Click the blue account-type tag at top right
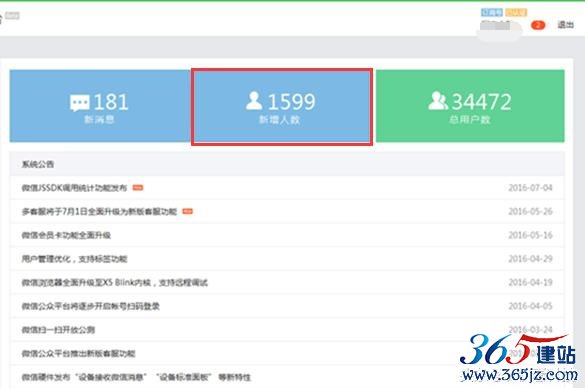 click(x=492, y=13)
